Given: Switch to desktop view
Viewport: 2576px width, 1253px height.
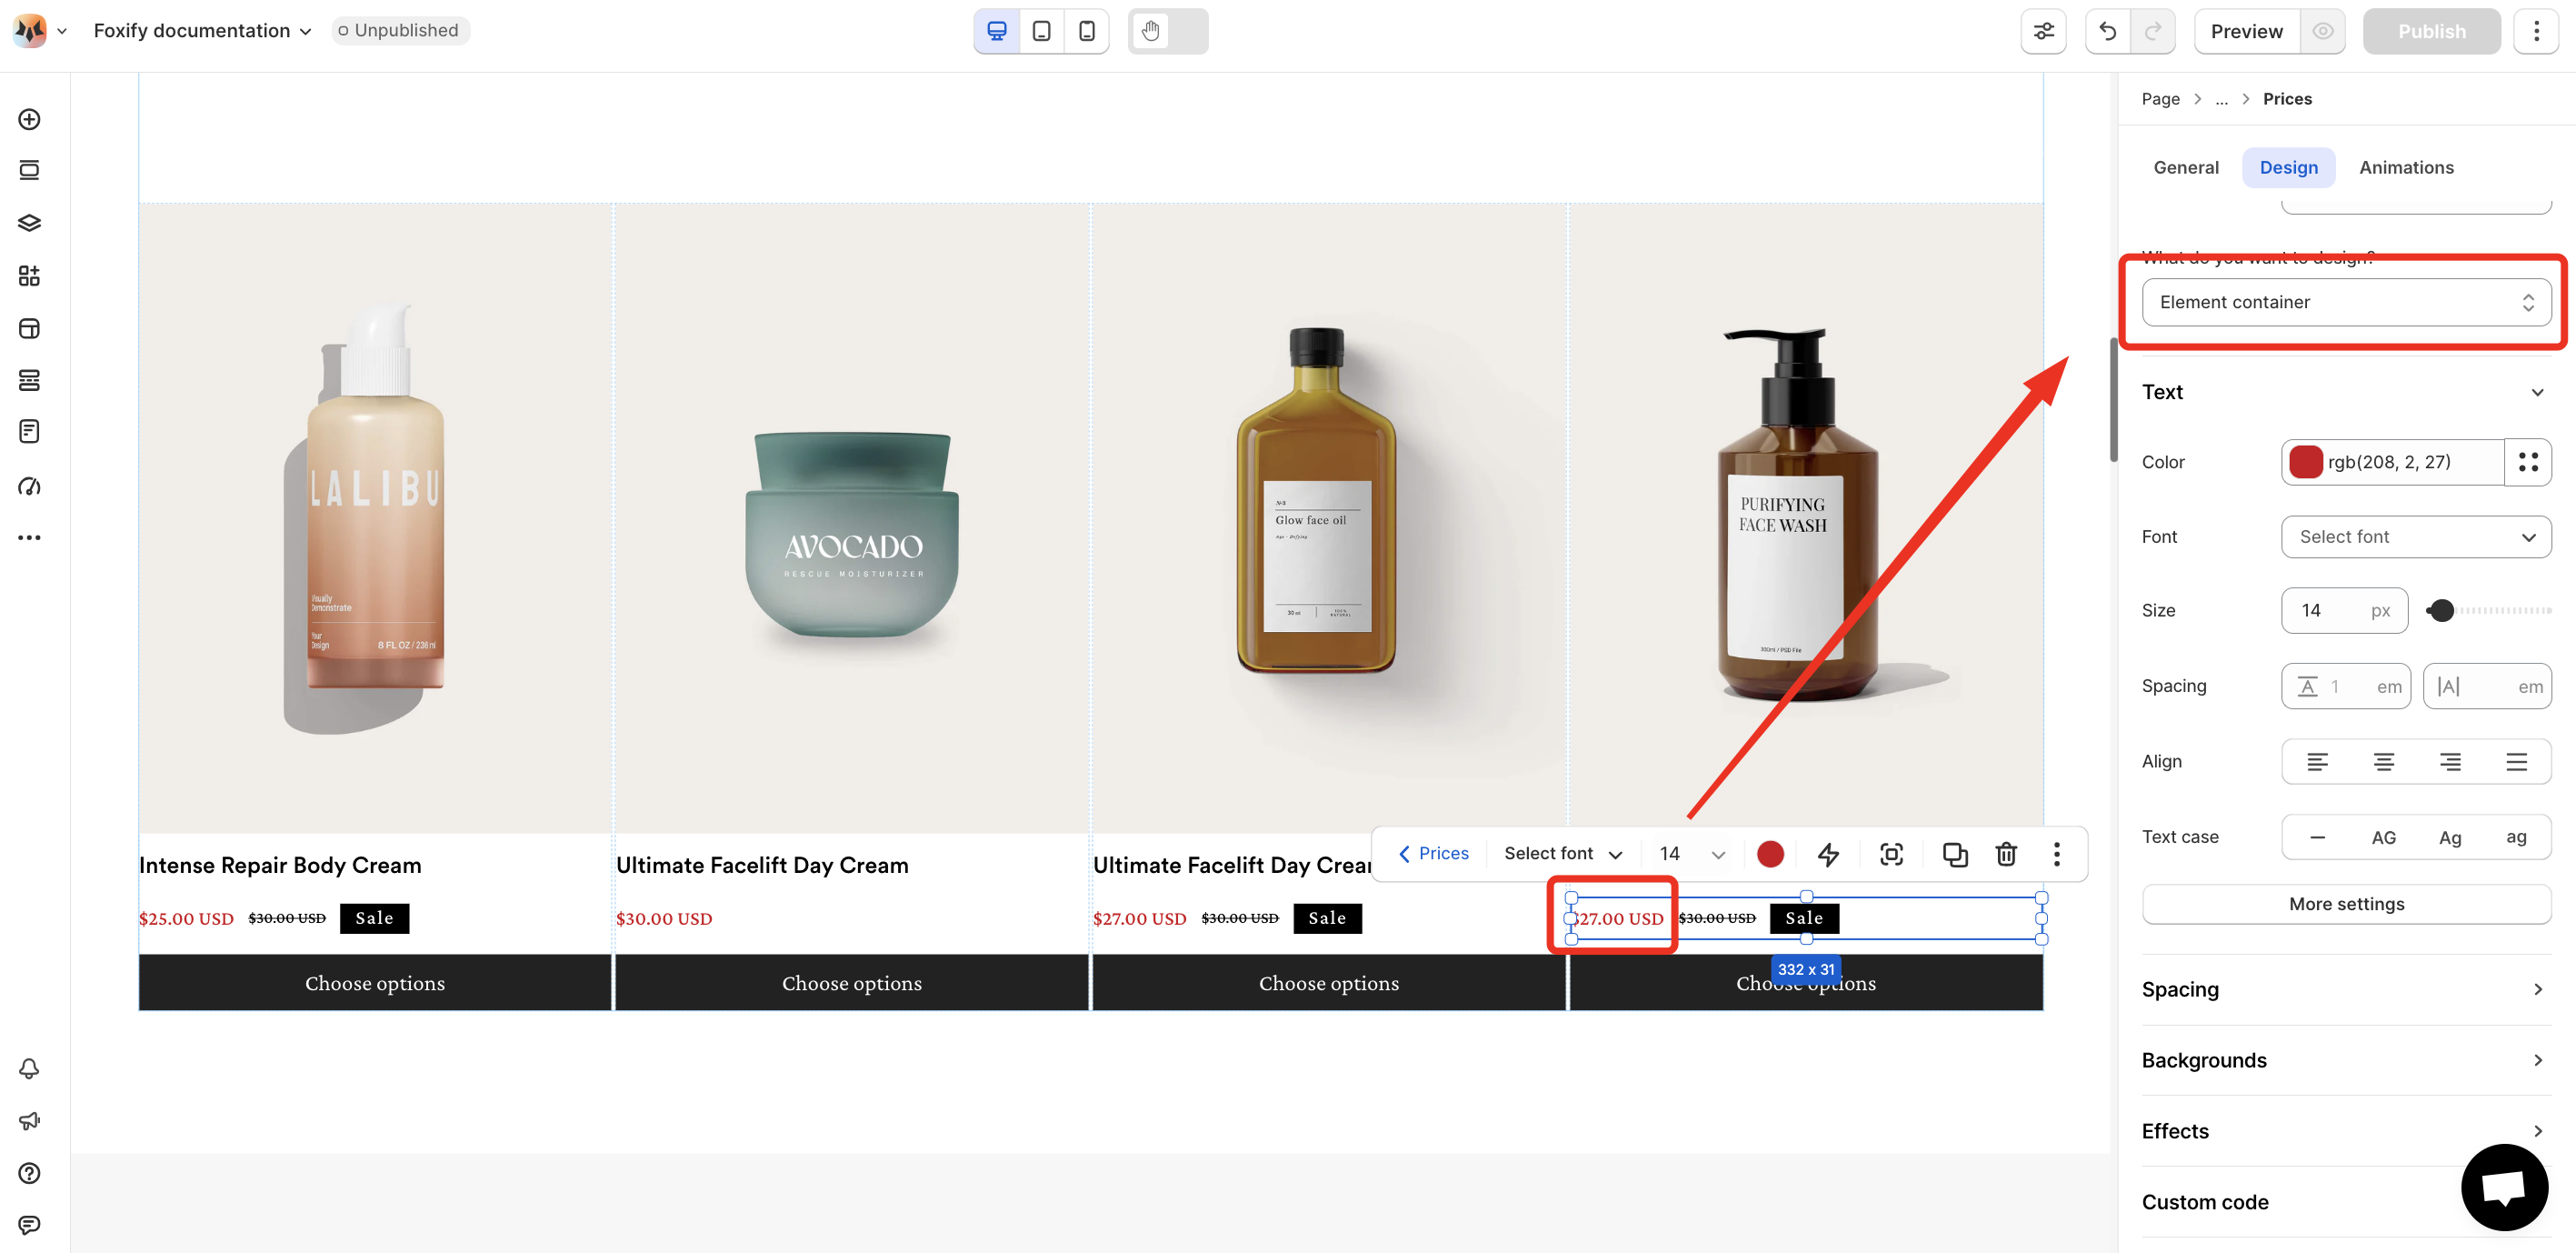Looking at the screenshot, I should 997,31.
